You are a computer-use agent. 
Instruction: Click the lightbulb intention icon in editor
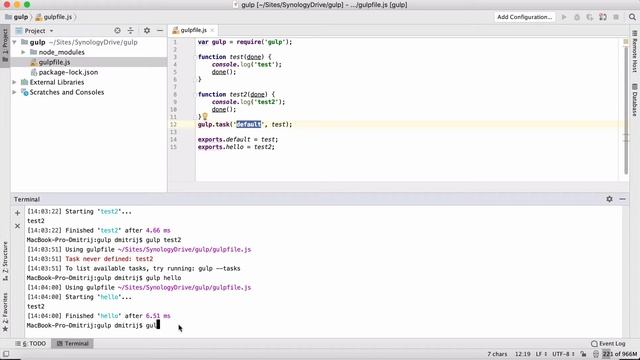coord(205,117)
